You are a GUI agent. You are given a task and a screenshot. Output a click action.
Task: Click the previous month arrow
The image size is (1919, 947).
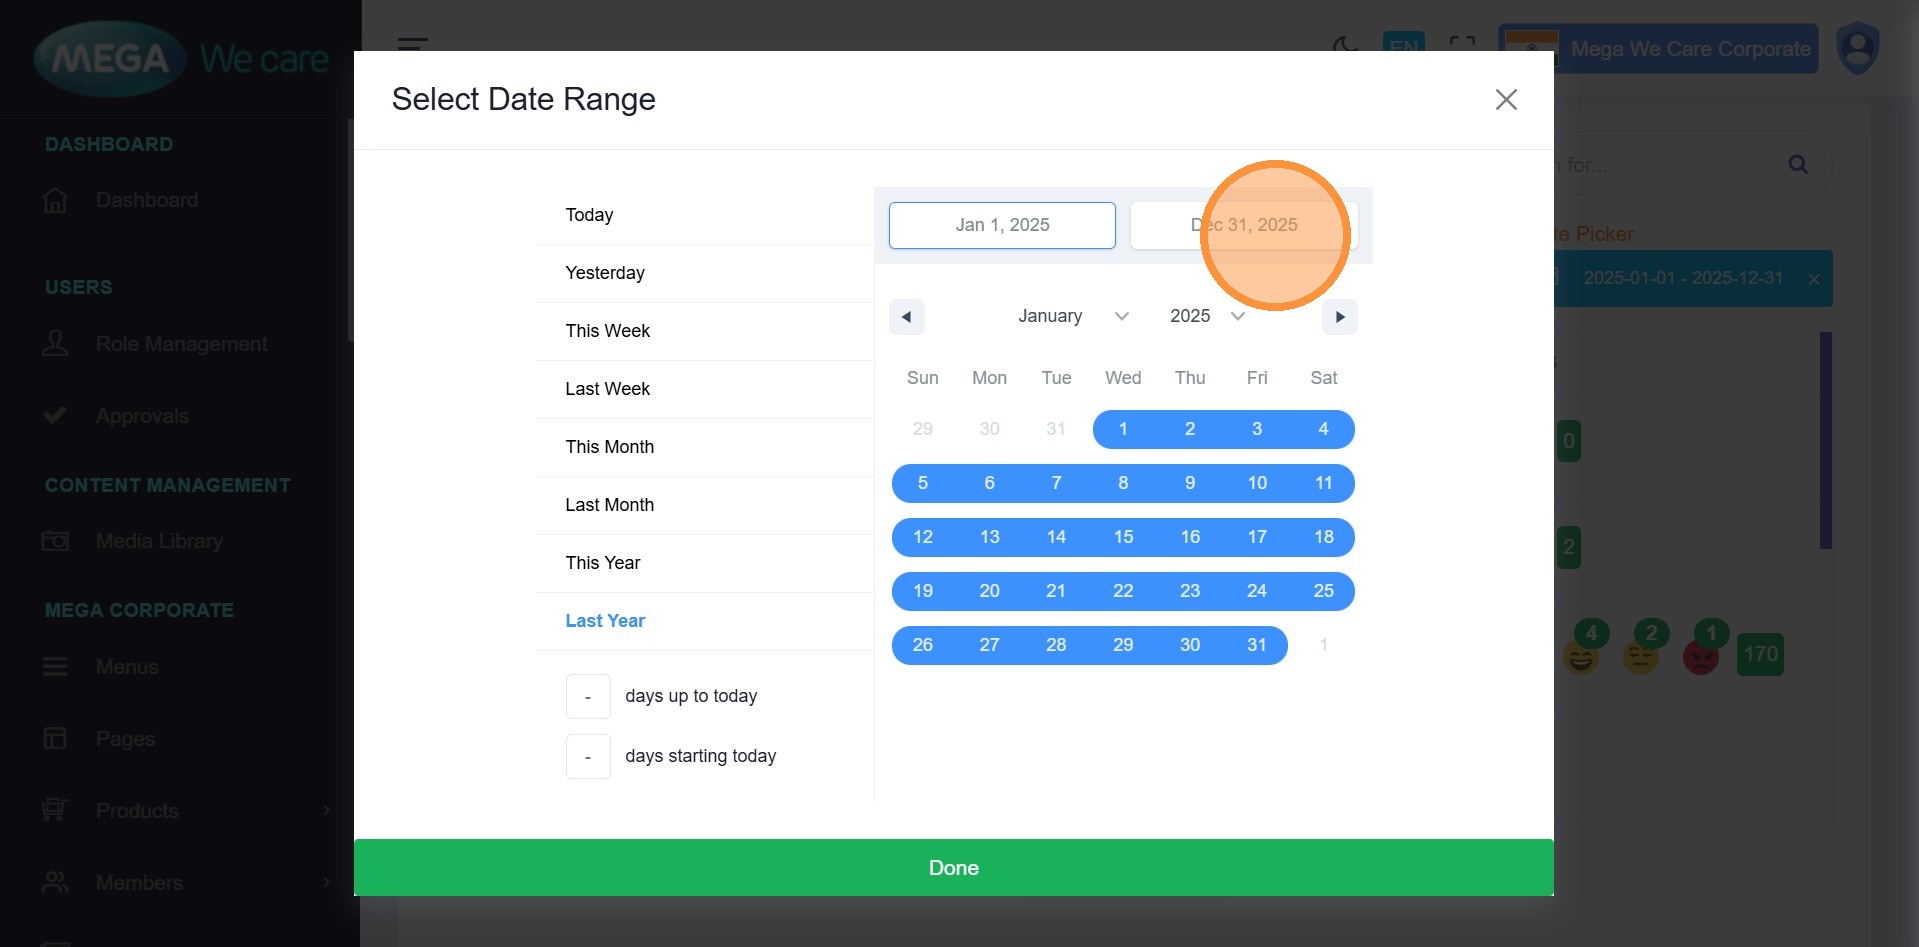pyautogui.click(x=906, y=317)
